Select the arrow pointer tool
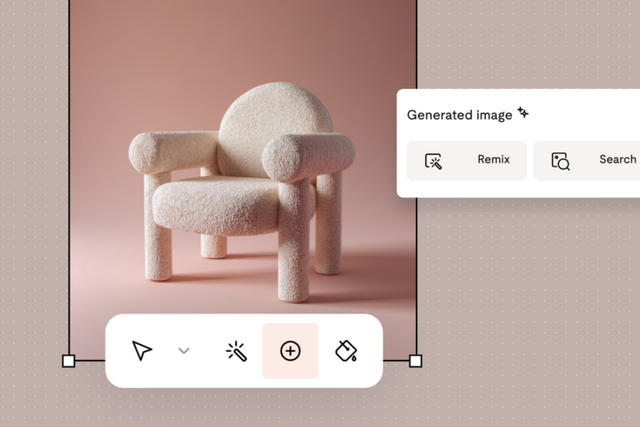 (142, 351)
